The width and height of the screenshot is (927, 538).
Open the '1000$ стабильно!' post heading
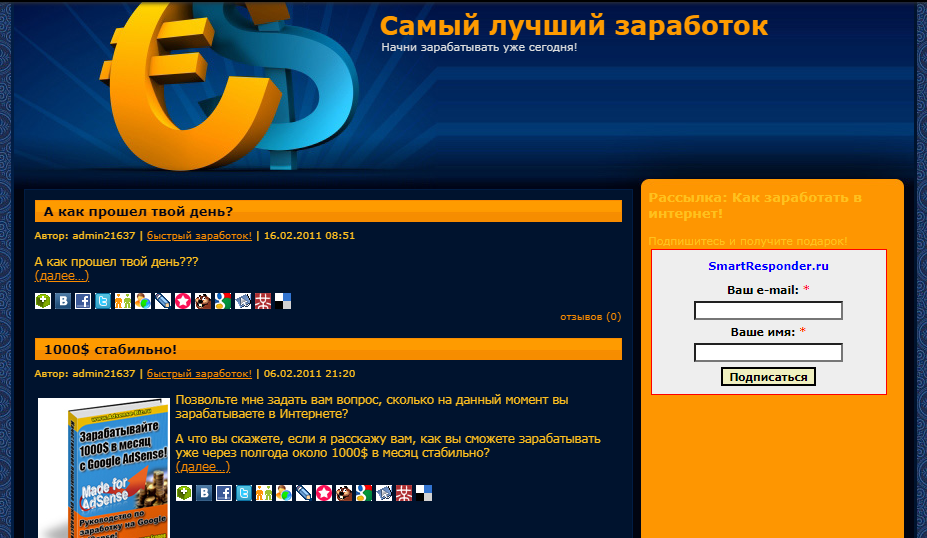click(111, 349)
